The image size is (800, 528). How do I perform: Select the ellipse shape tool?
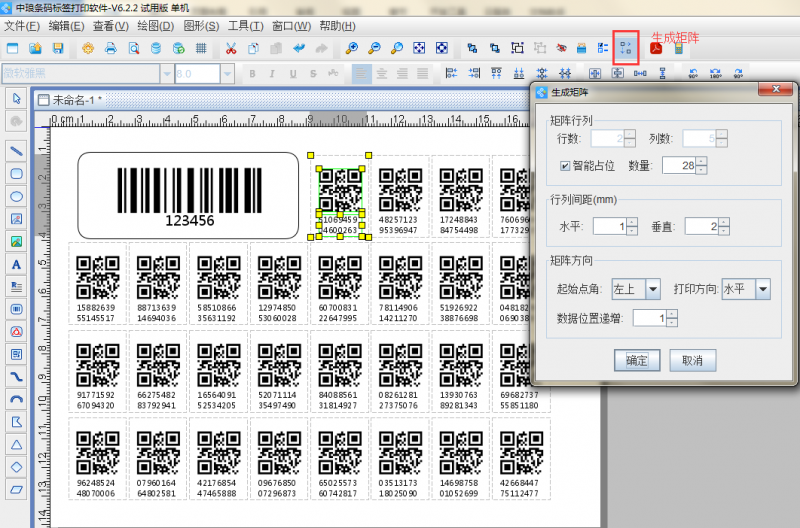coord(16,195)
